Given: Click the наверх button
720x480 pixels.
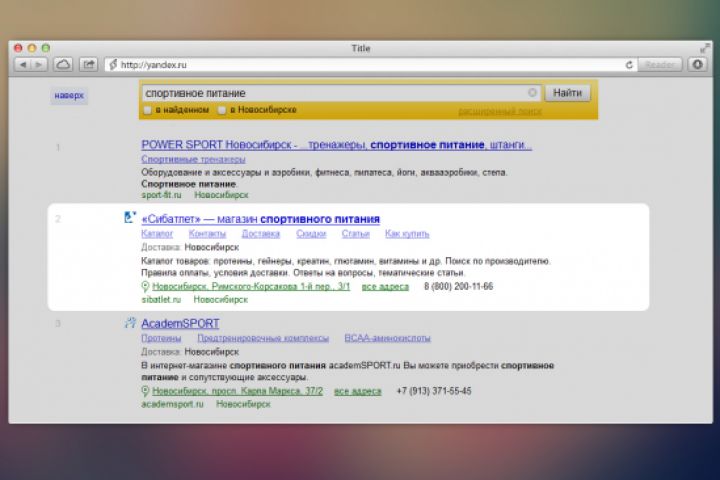Looking at the screenshot, I should [69, 96].
